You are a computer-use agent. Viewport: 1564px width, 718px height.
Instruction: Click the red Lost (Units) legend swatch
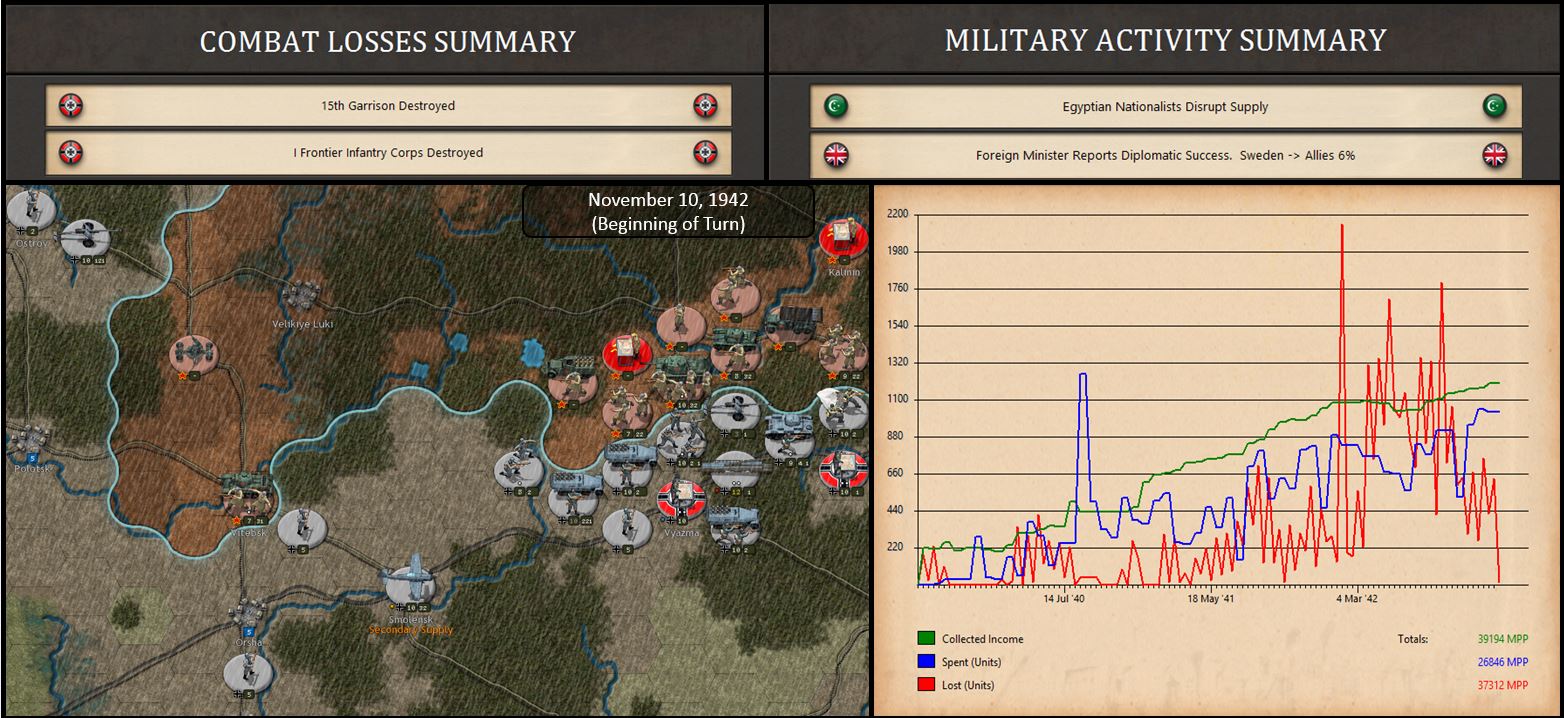926,685
